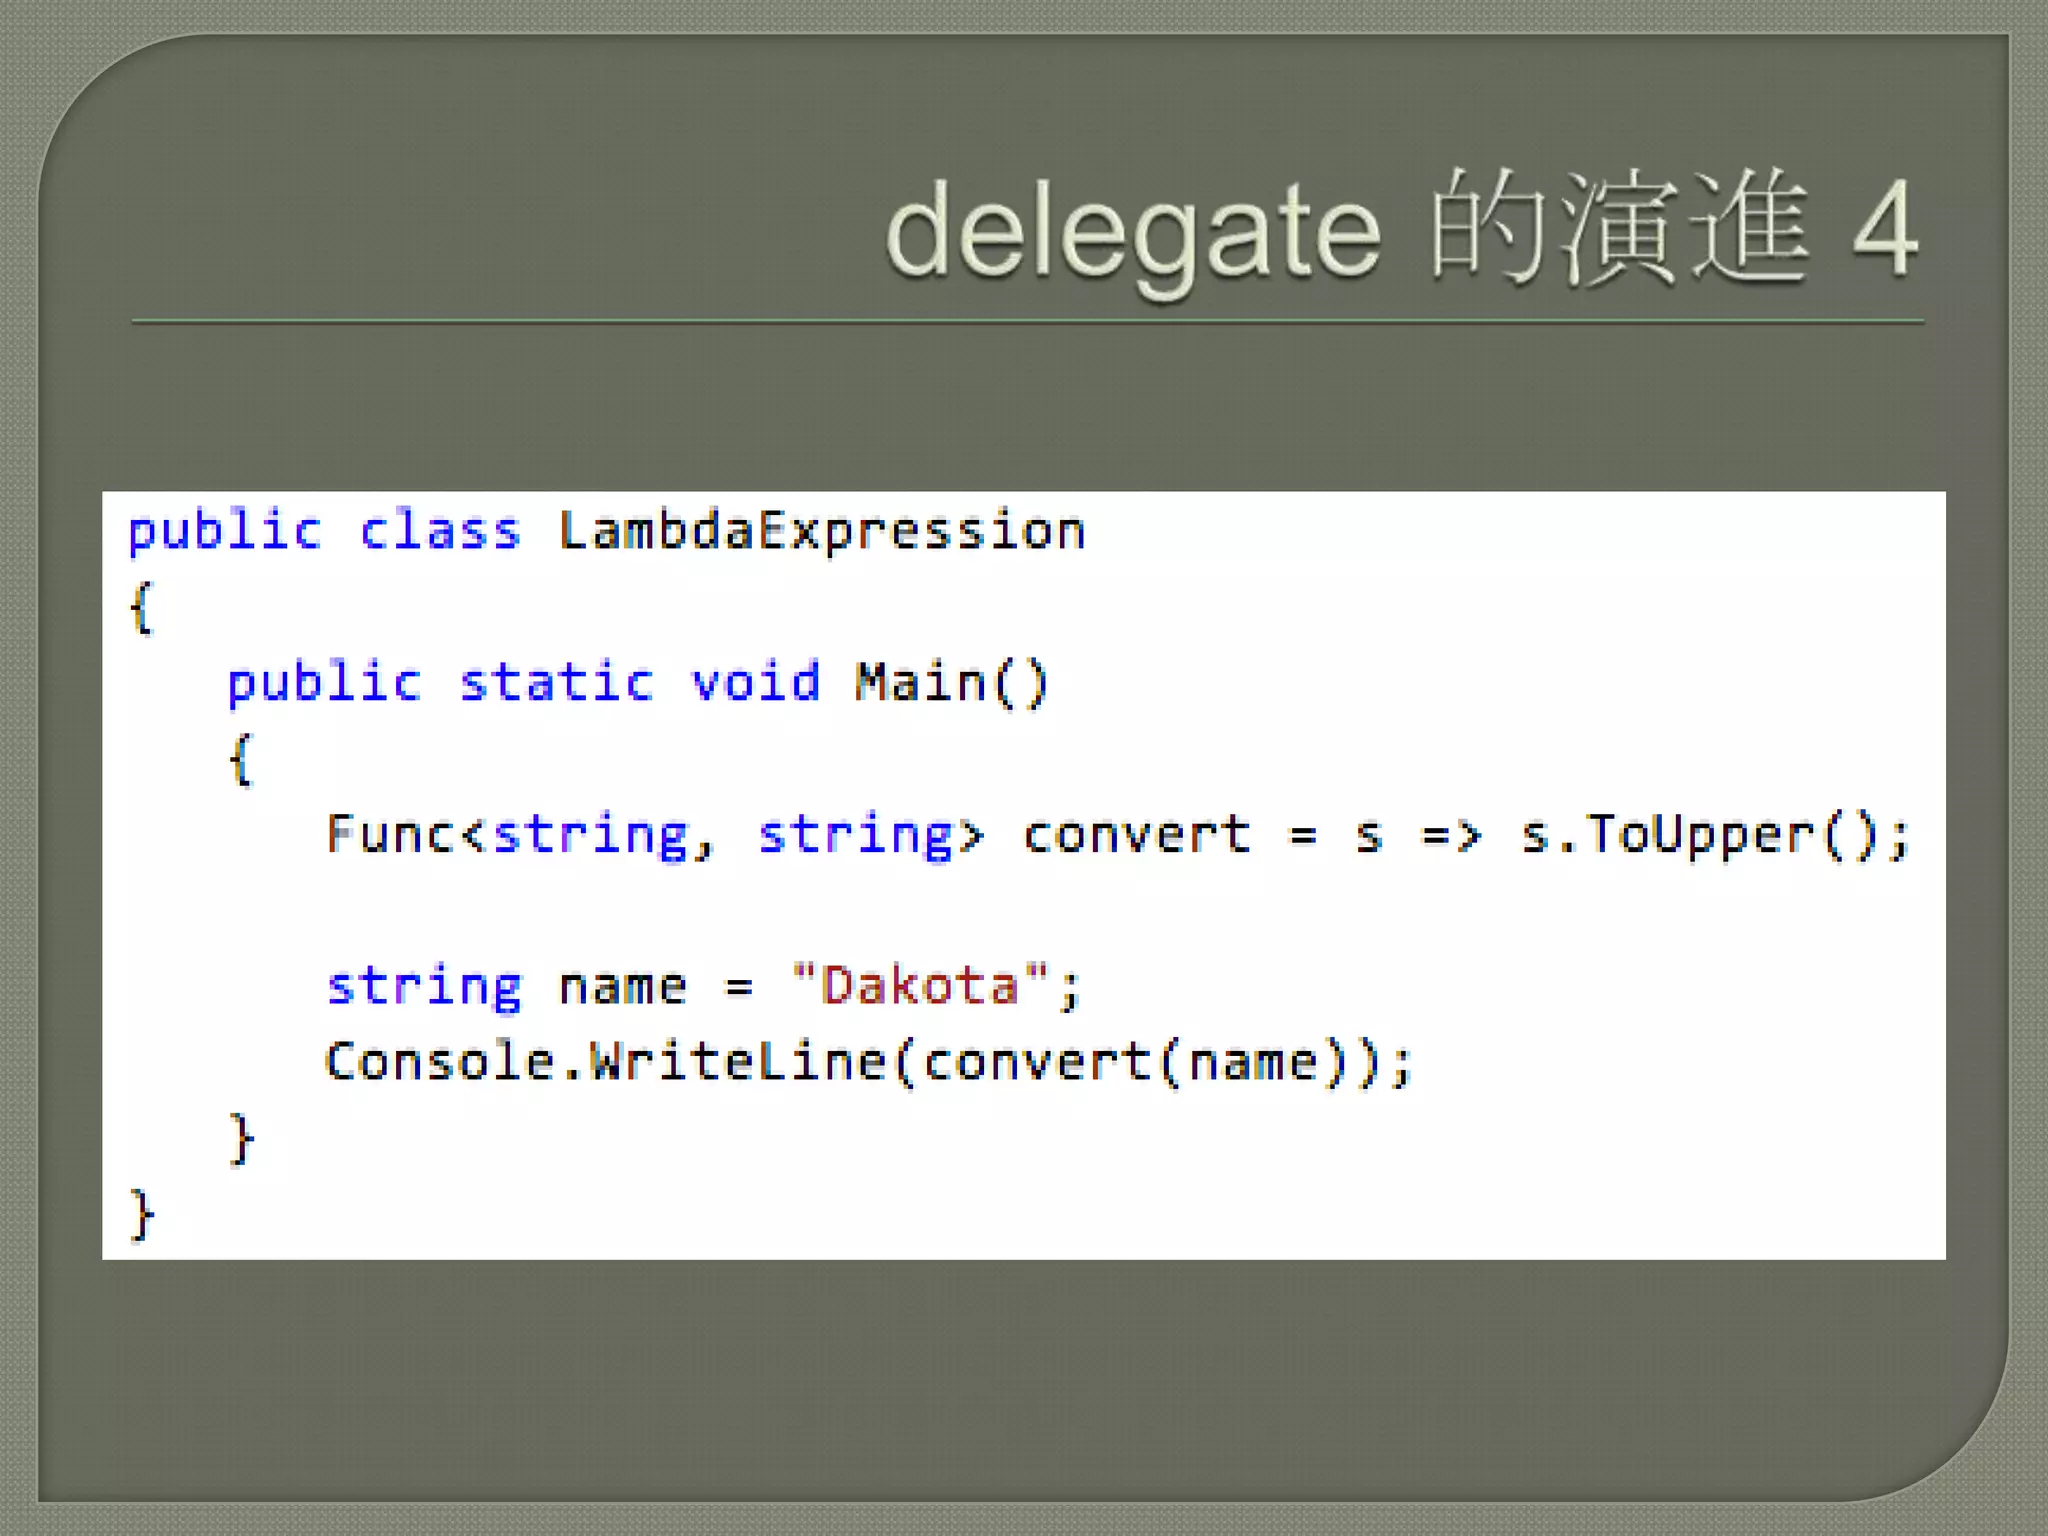The height and width of the screenshot is (1536, 2048).
Task: Click the opening brace under the class declaration
Action: pos(142,608)
